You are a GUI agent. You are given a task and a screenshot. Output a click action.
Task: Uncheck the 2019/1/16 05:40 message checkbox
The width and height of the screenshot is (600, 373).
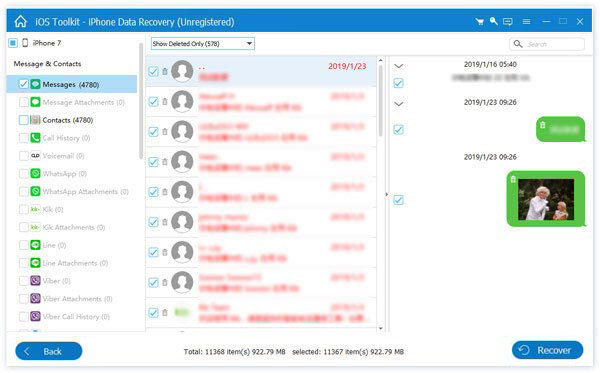pyautogui.click(x=398, y=83)
